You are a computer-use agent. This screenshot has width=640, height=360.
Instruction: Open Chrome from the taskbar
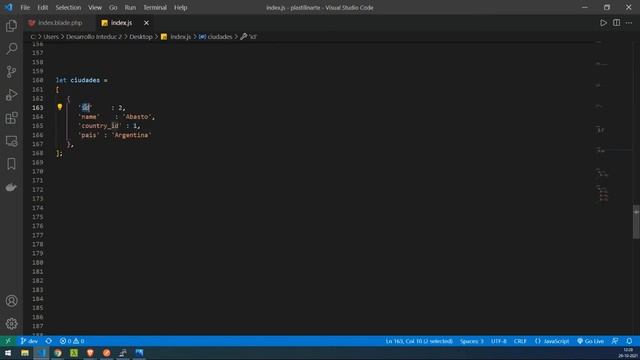point(58,353)
